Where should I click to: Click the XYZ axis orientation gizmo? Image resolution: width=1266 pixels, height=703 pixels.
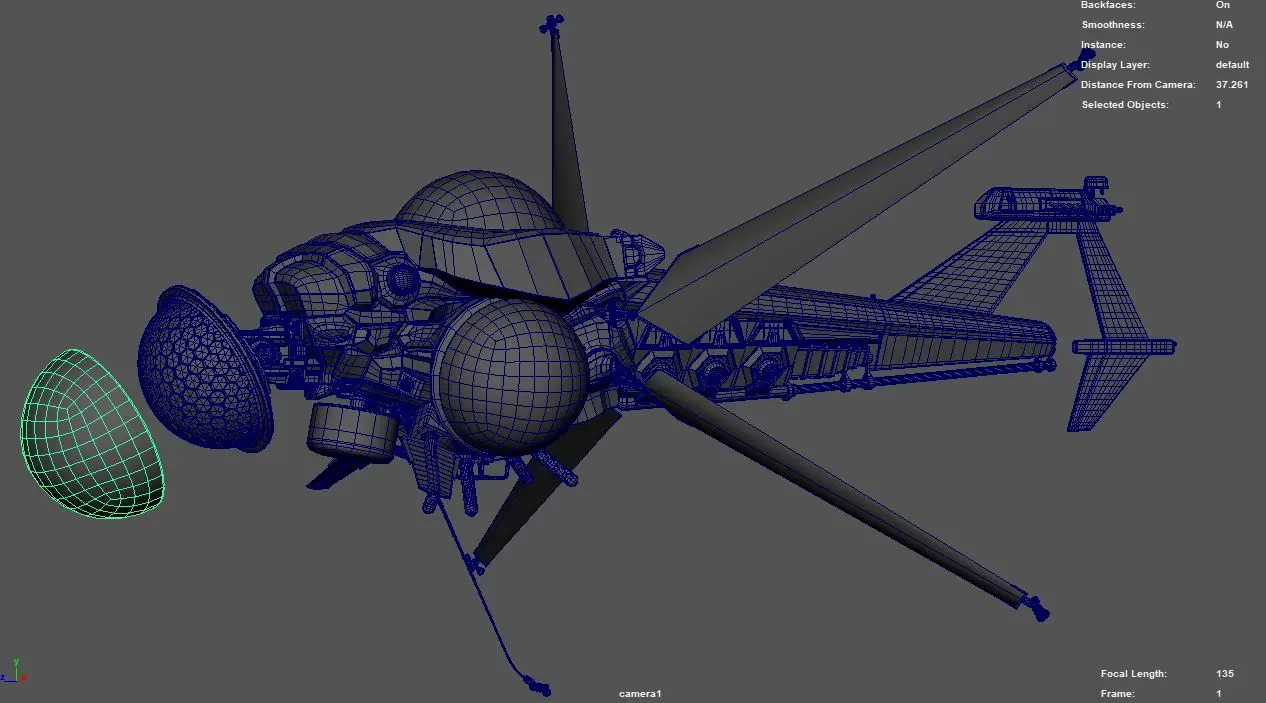(x=14, y=670)
